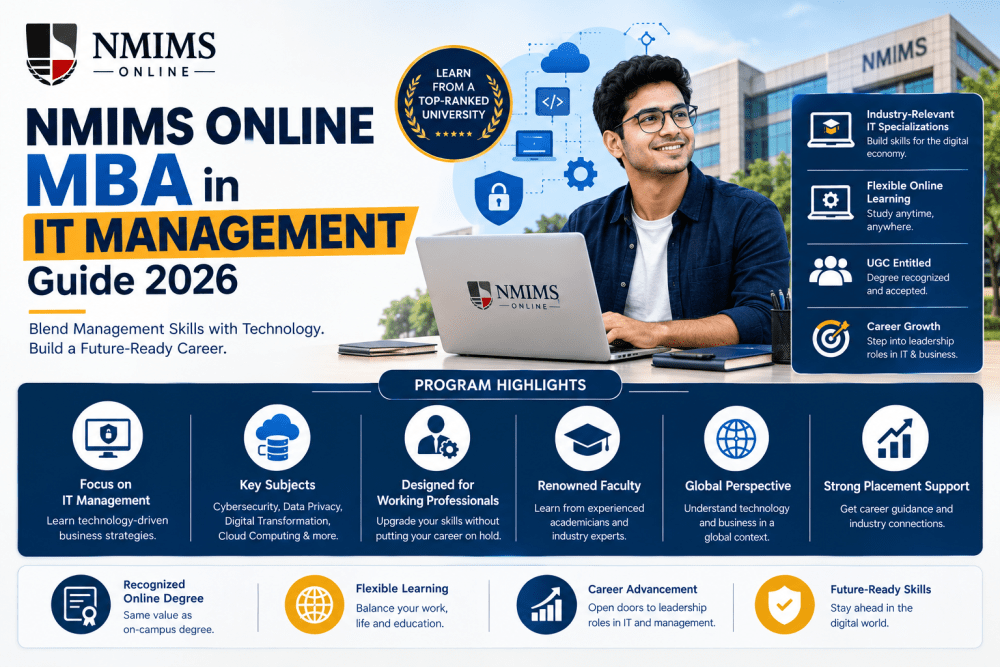This screenshot has height=667, width=1000.
Task: Click the monitor shield icon for Focus on IT Management
Action: [108, 436]
